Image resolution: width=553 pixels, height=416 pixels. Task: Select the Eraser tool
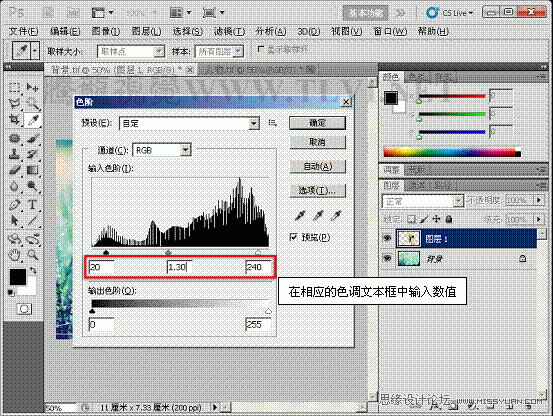(14, 170)
